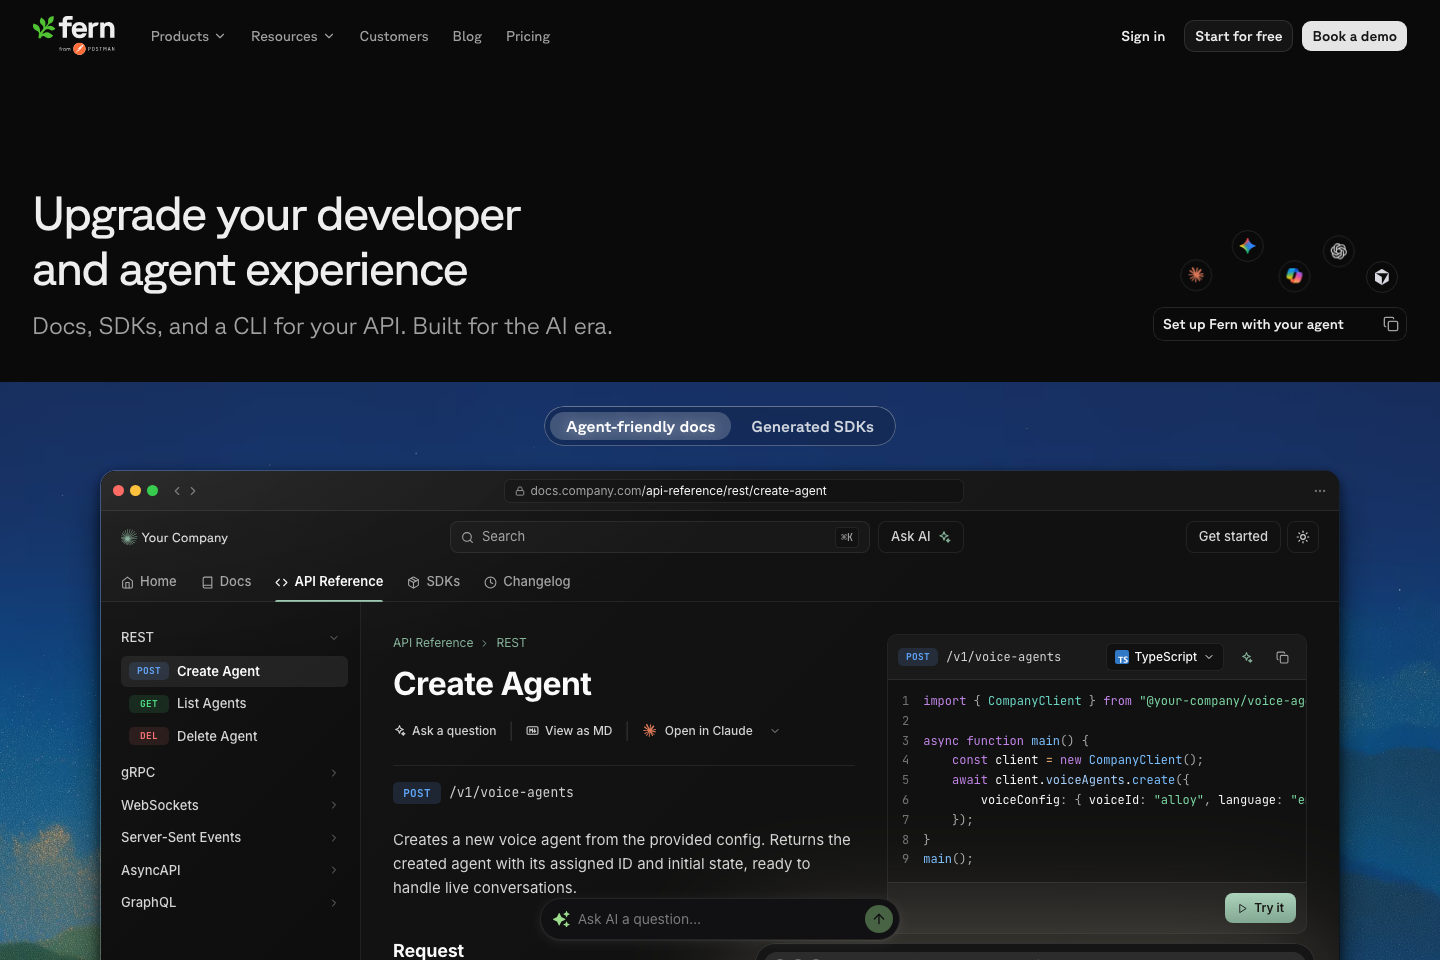This screenshot has height=960, width=1440.
Task: Click the Fern logo
Action: pyautogui.click(x=74, y=34)
